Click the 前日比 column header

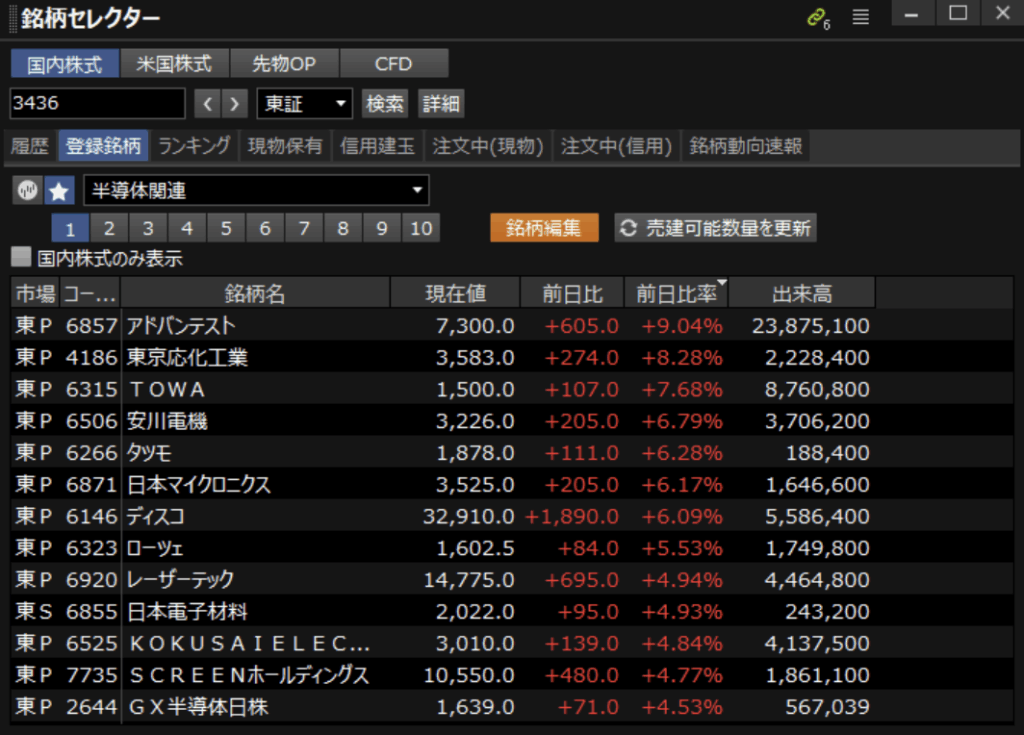coord(572,293)
